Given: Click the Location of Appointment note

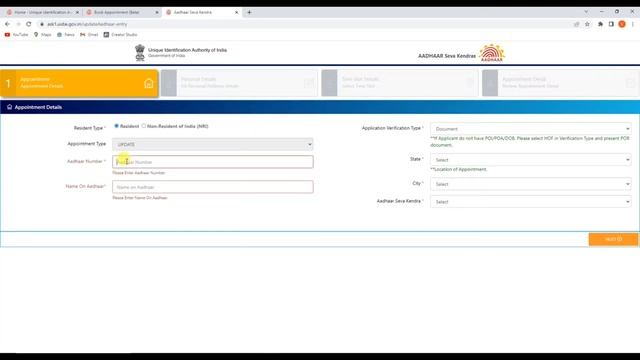Looking at the screenshot, I should click(x=459, y=169).
